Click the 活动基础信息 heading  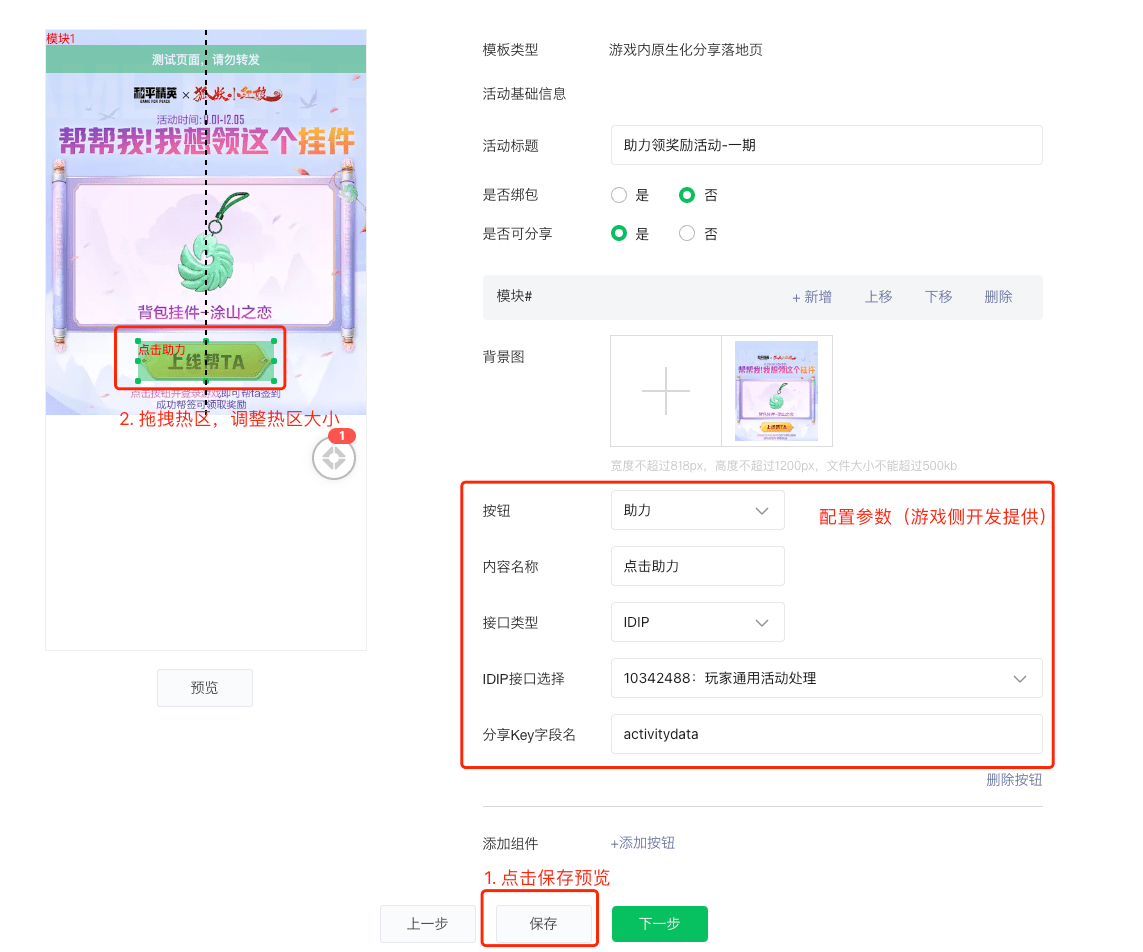pyautogui.click(x=524, y=94)
